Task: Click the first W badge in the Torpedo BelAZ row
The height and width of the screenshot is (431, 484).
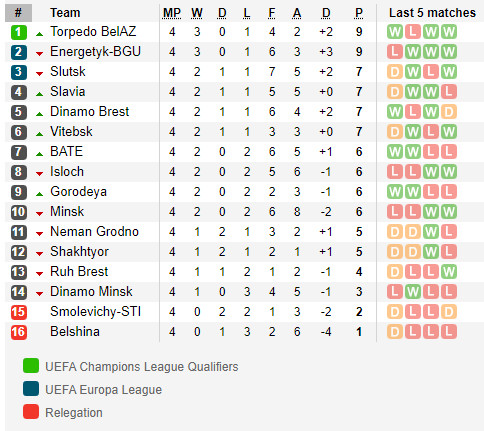Action: pos(395,32)
